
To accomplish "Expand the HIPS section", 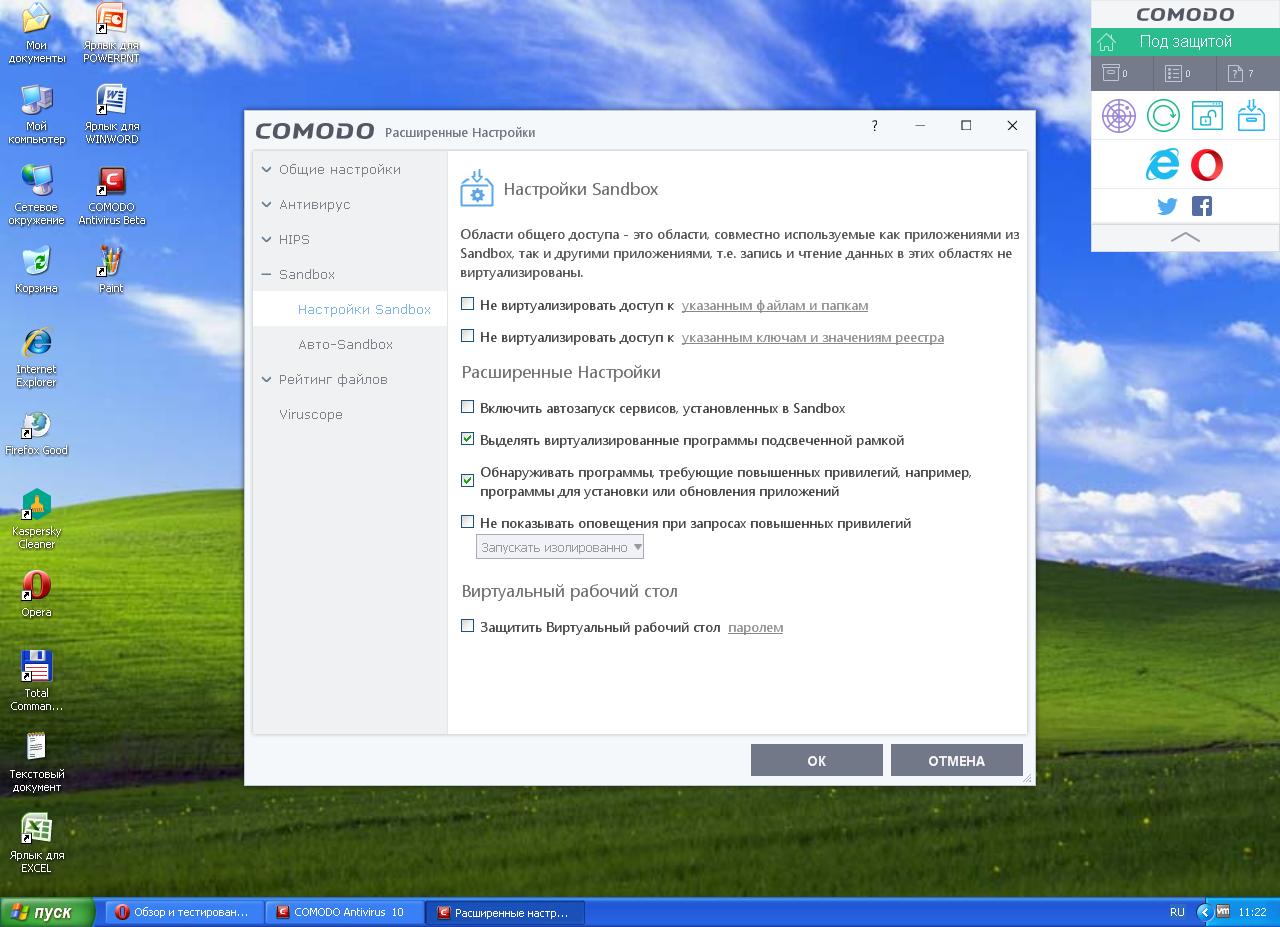I will click(x=350, y=239).
